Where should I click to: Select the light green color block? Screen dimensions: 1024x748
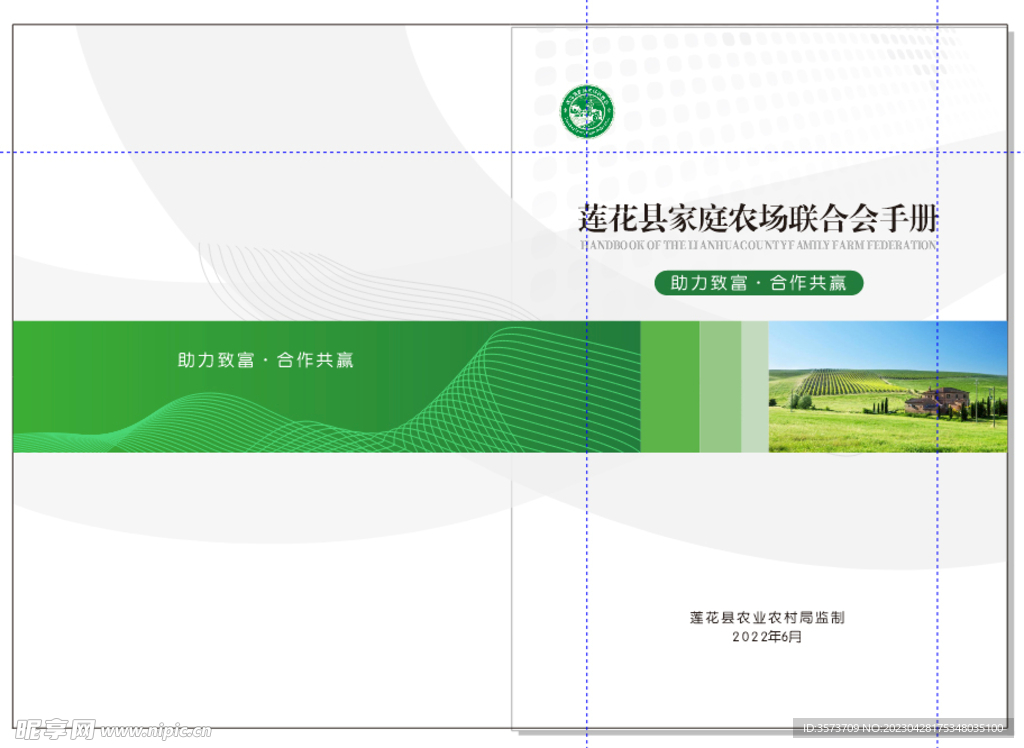click(720, 386)
